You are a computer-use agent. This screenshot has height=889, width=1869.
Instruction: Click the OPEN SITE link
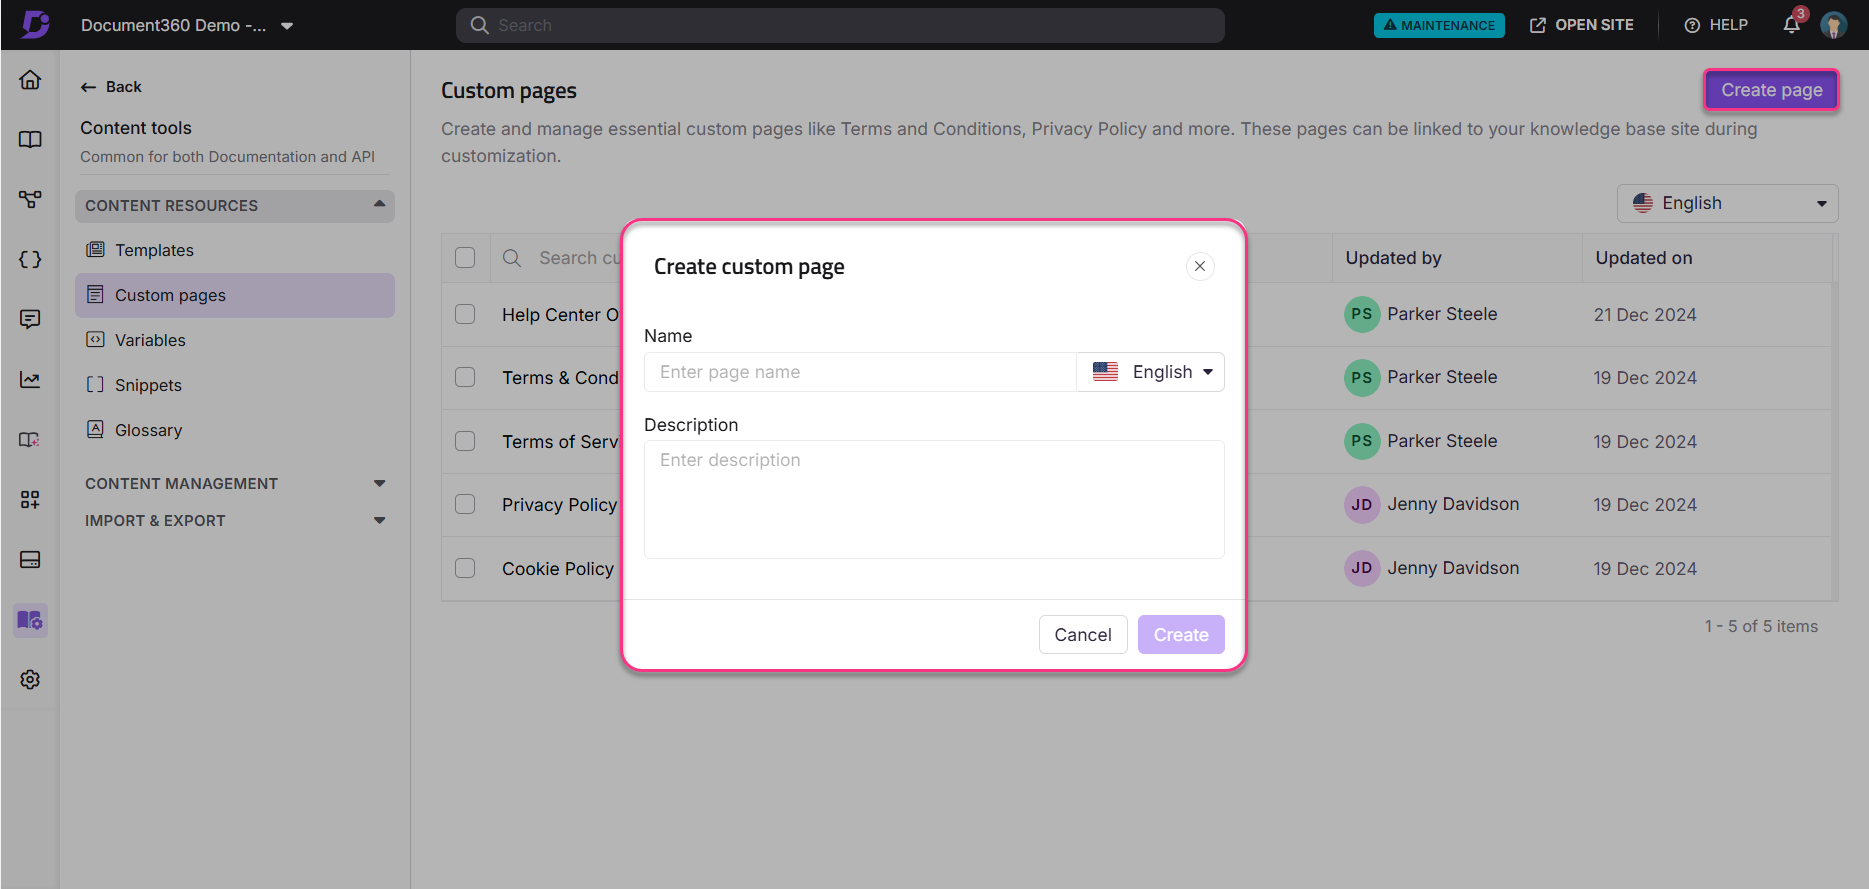1581,25
